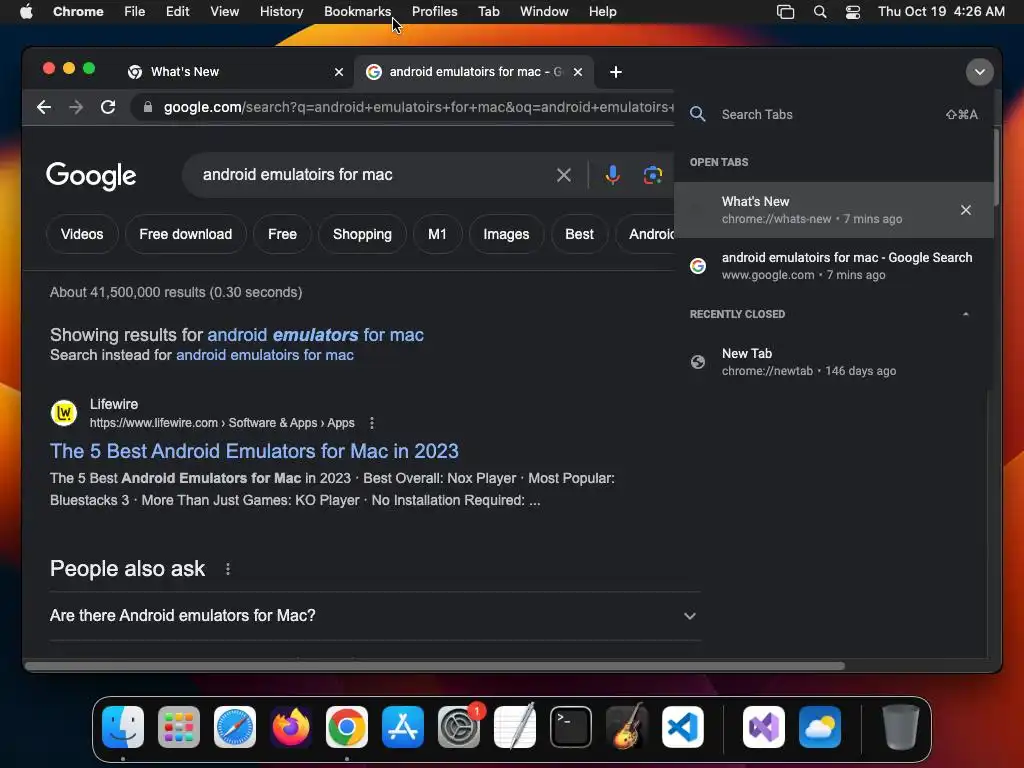Open the App Store from the Dock
1024x768 pixels.
click(403, 727)
